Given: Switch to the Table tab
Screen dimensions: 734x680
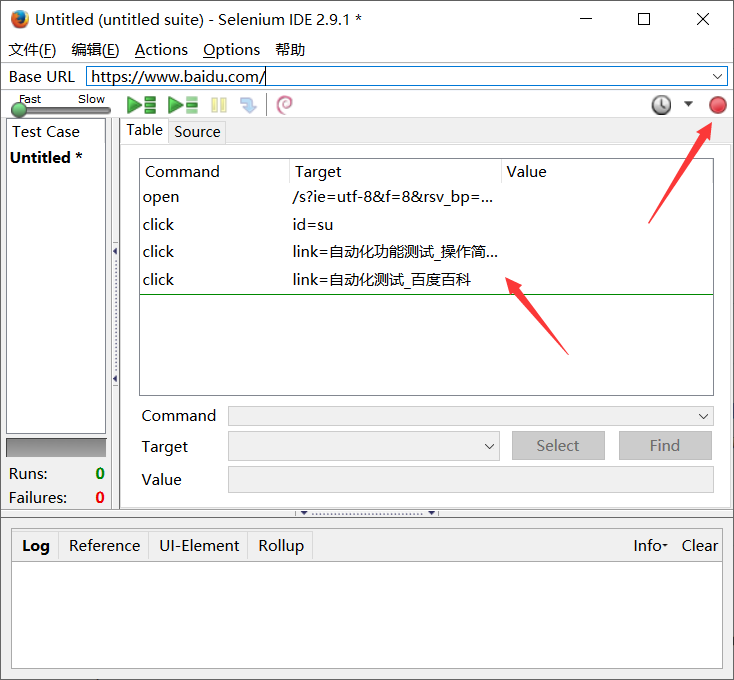Looking at the screenshot, I should coord(144,130).
